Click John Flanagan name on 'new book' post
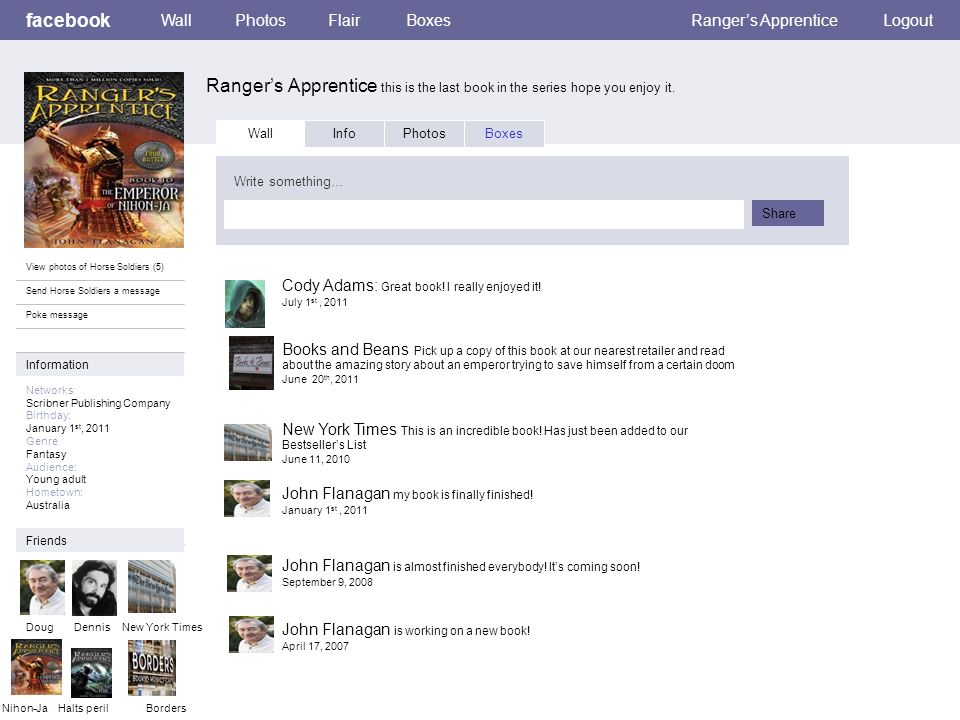This screenshot has height=720, width=960. 336,629
